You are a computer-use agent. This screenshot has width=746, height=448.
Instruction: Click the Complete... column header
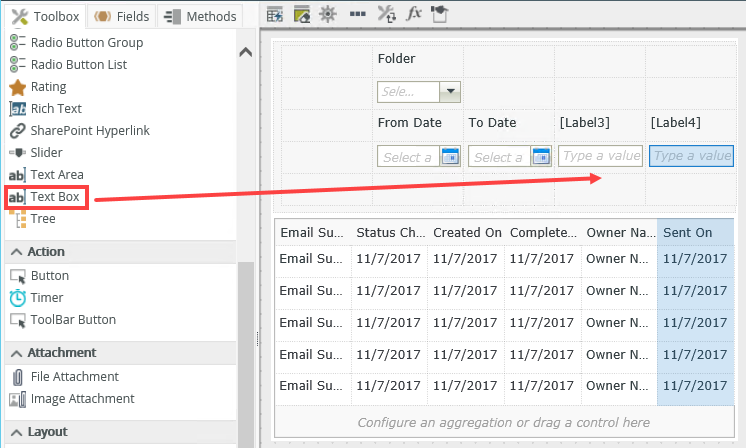pos(543,233)
